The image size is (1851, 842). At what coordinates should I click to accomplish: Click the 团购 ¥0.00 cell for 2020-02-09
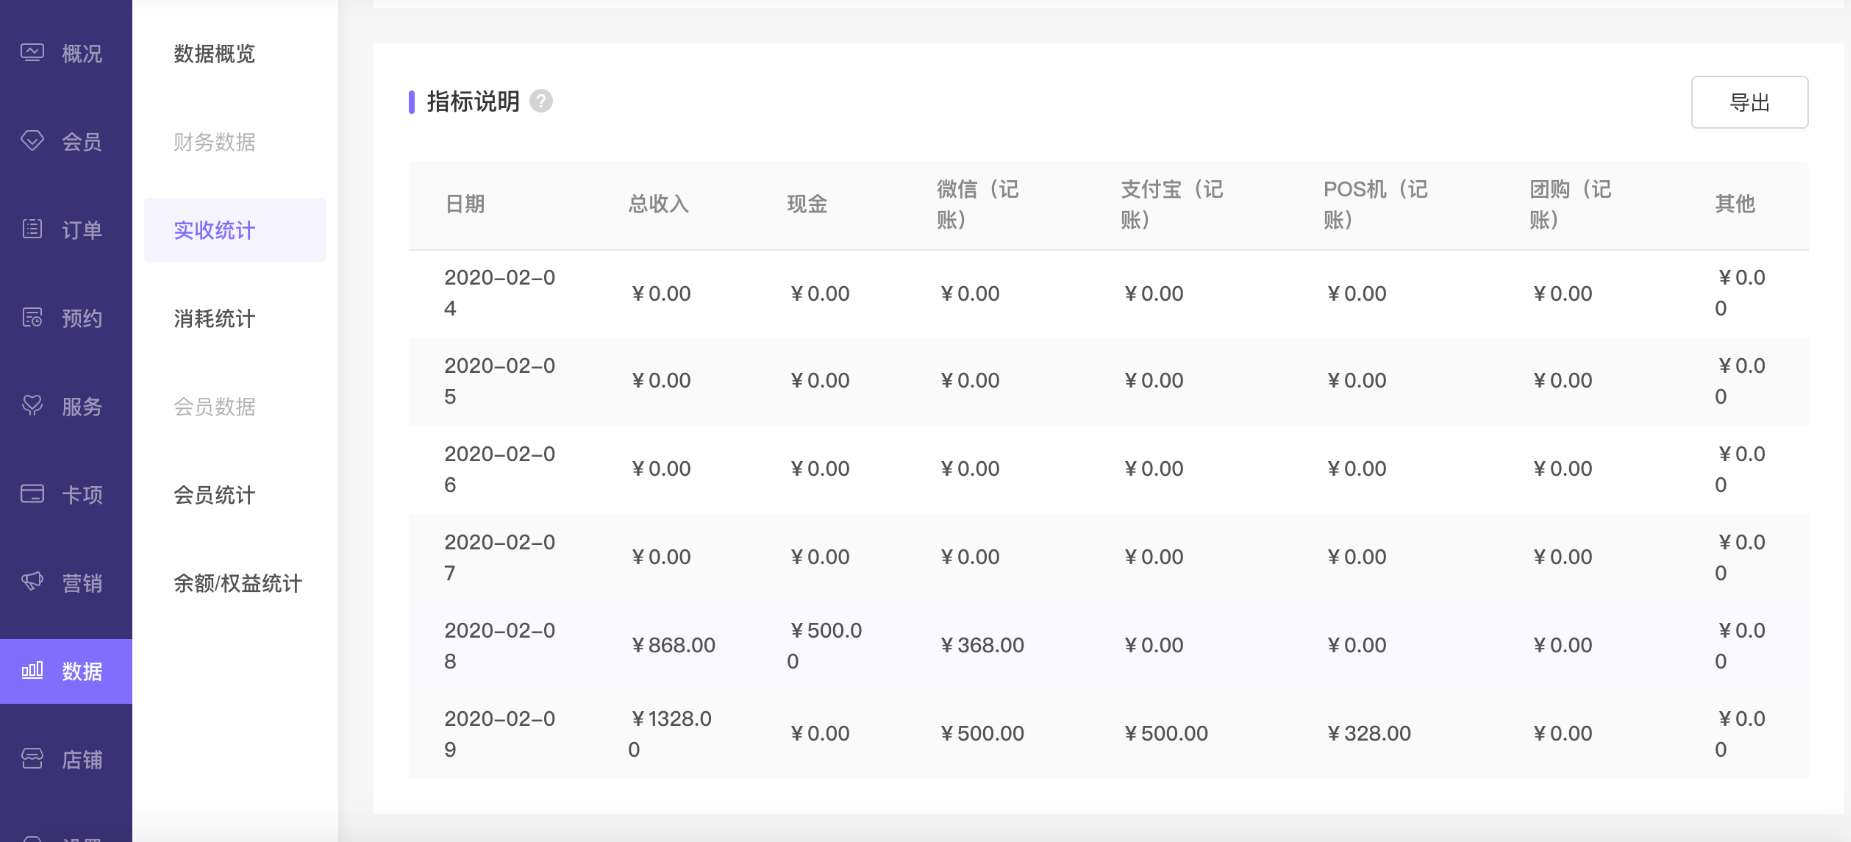coord(1562,733)
